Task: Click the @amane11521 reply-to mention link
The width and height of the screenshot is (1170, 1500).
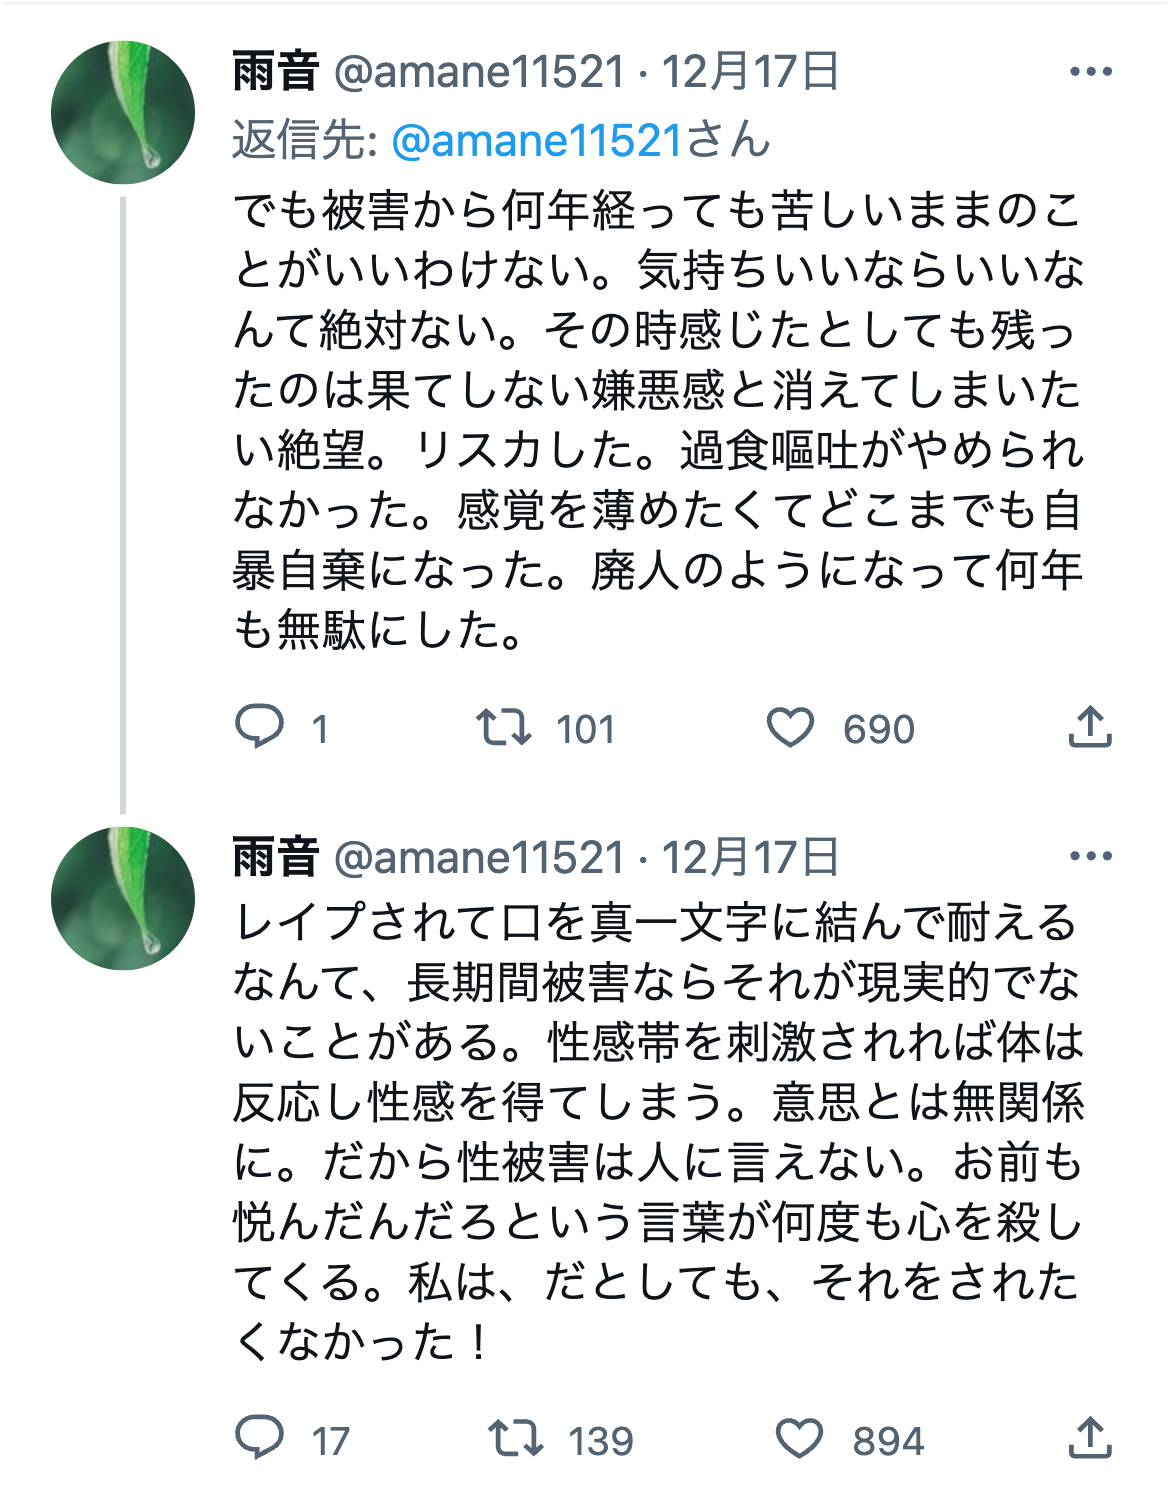Action: [x=536, y=141]
